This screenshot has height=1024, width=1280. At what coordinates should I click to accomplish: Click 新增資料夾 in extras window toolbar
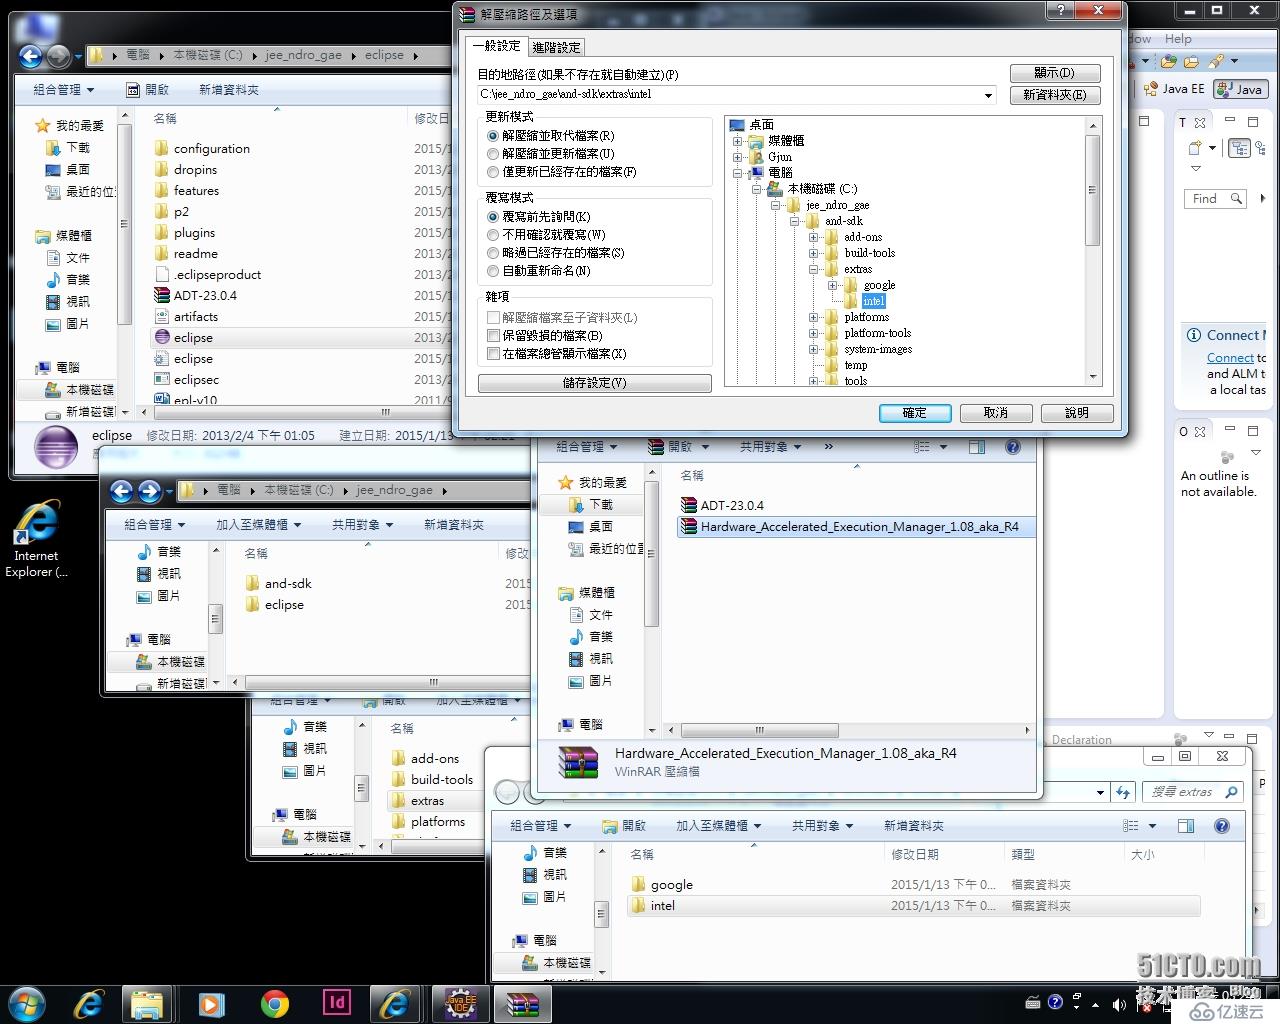click(x=914, y=826)
